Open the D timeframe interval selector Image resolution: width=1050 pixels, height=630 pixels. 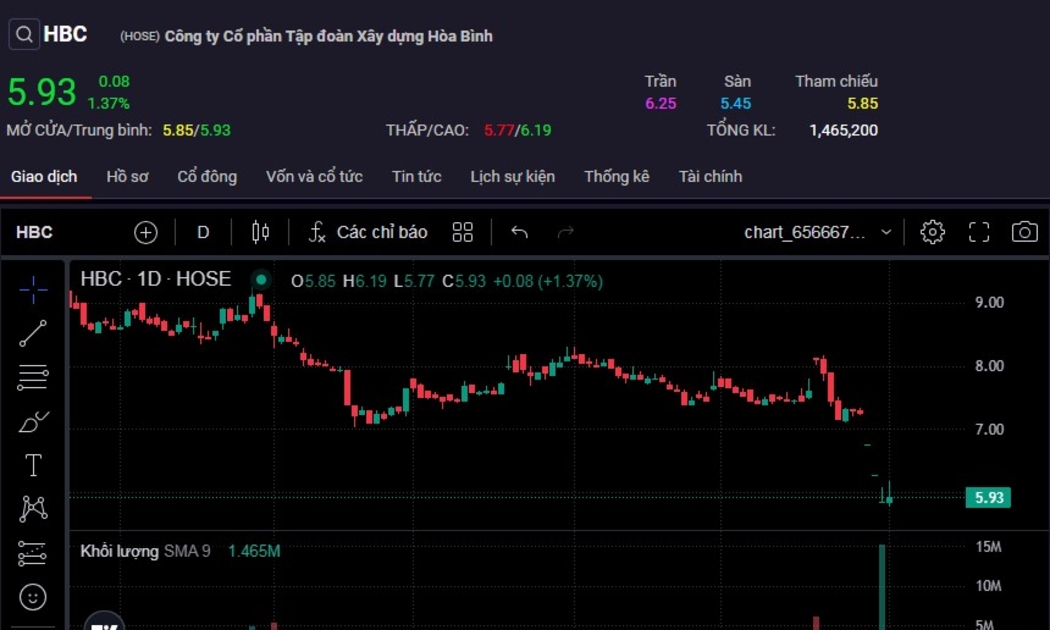(x=203, y=233)
